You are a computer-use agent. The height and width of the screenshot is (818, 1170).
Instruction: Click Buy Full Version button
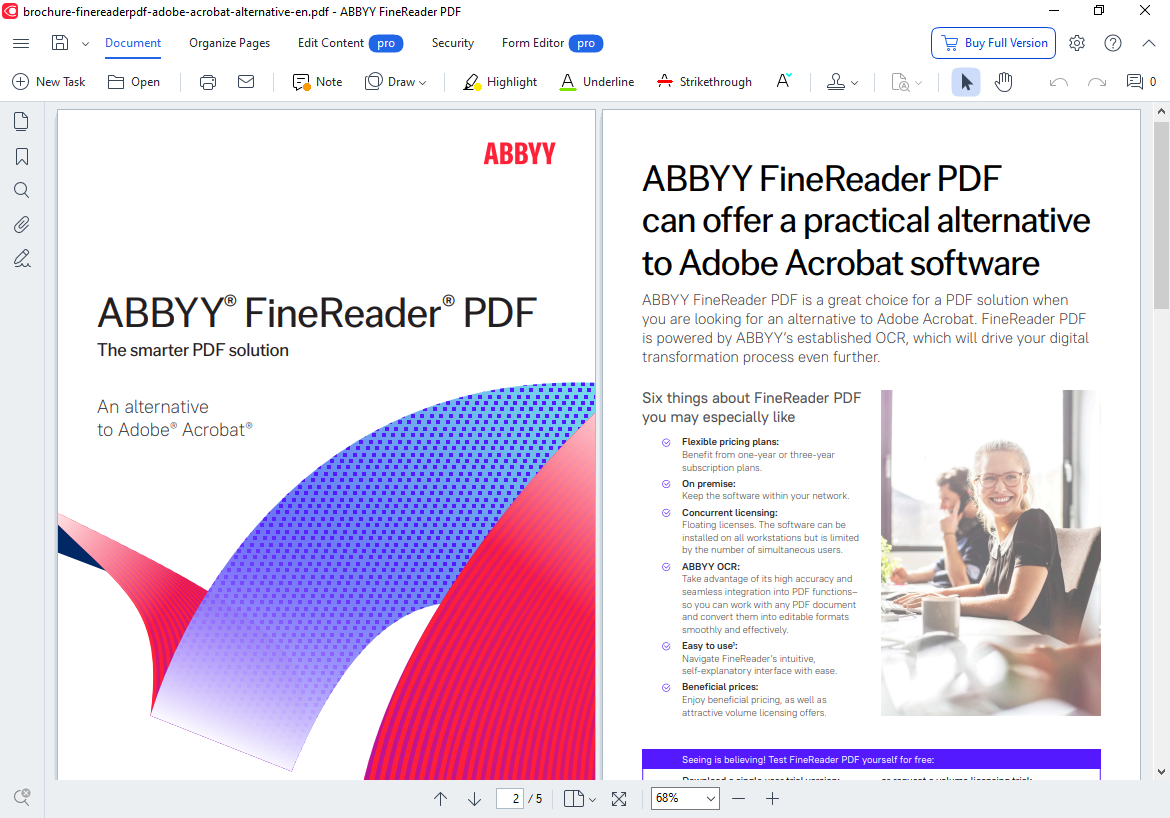993,43
